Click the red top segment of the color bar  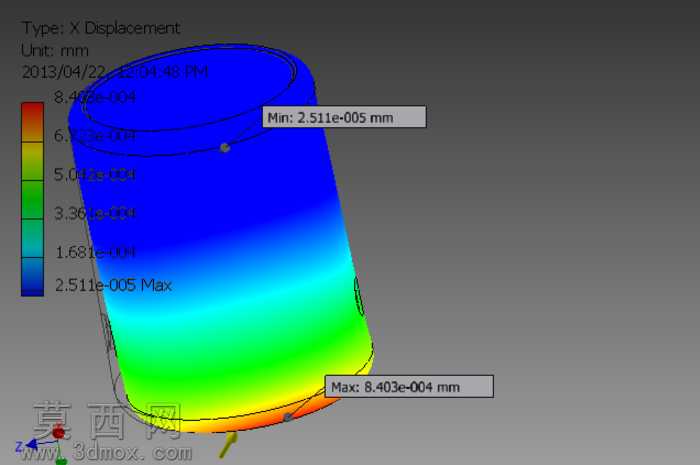[33, 122]
